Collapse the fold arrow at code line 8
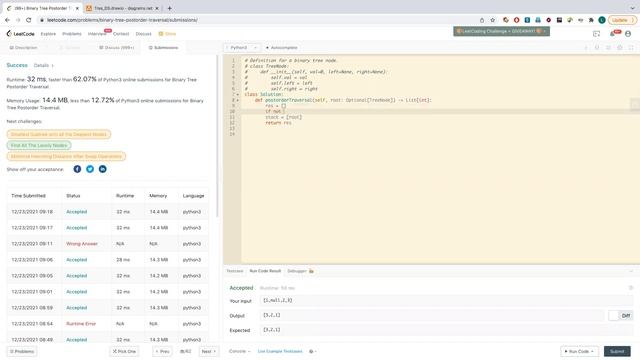640x360 pixels. [x=238, y=100]
